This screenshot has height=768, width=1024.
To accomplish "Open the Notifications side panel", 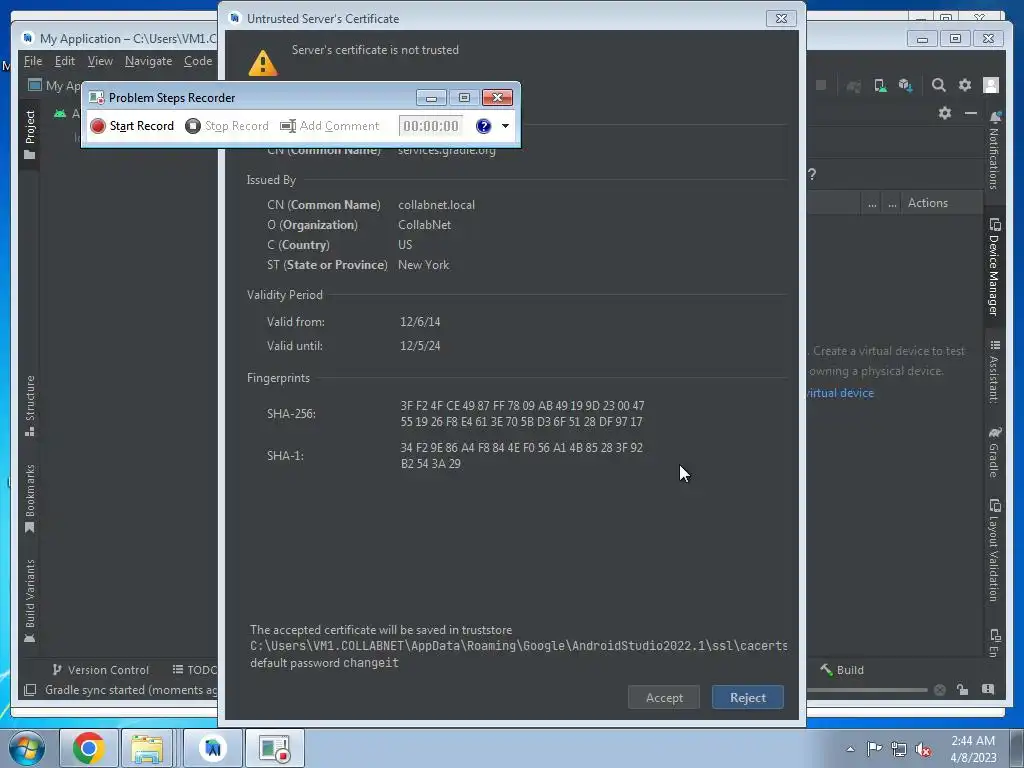I will click(994, 152).
